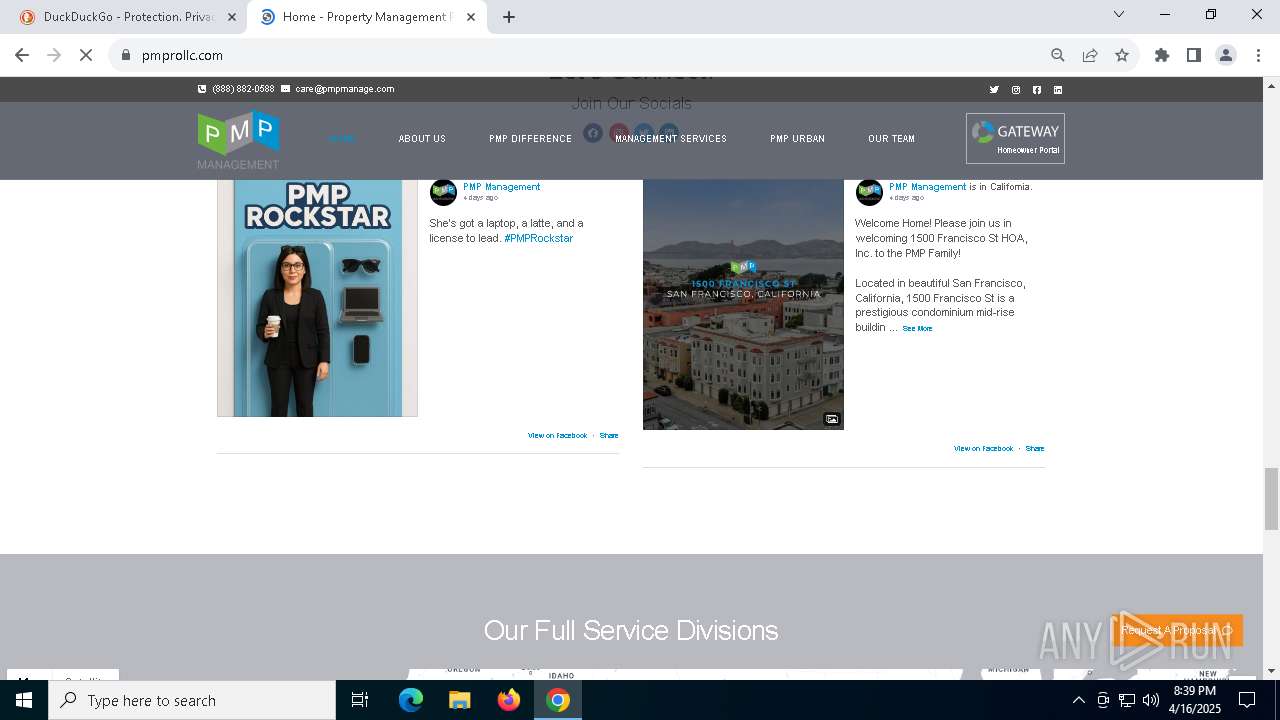This screenshot has width=1280, height=720.
Task: Open the volume control in system tray
Action: [x=1151, y=700]
